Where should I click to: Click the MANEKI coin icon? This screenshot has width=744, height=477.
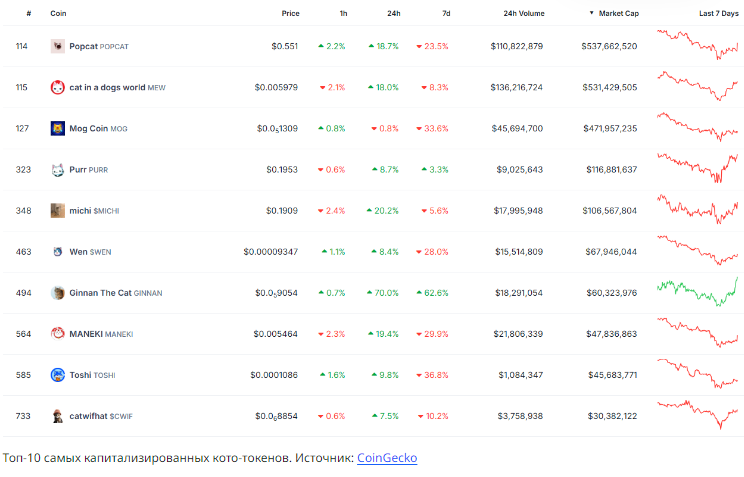(57, 334)
